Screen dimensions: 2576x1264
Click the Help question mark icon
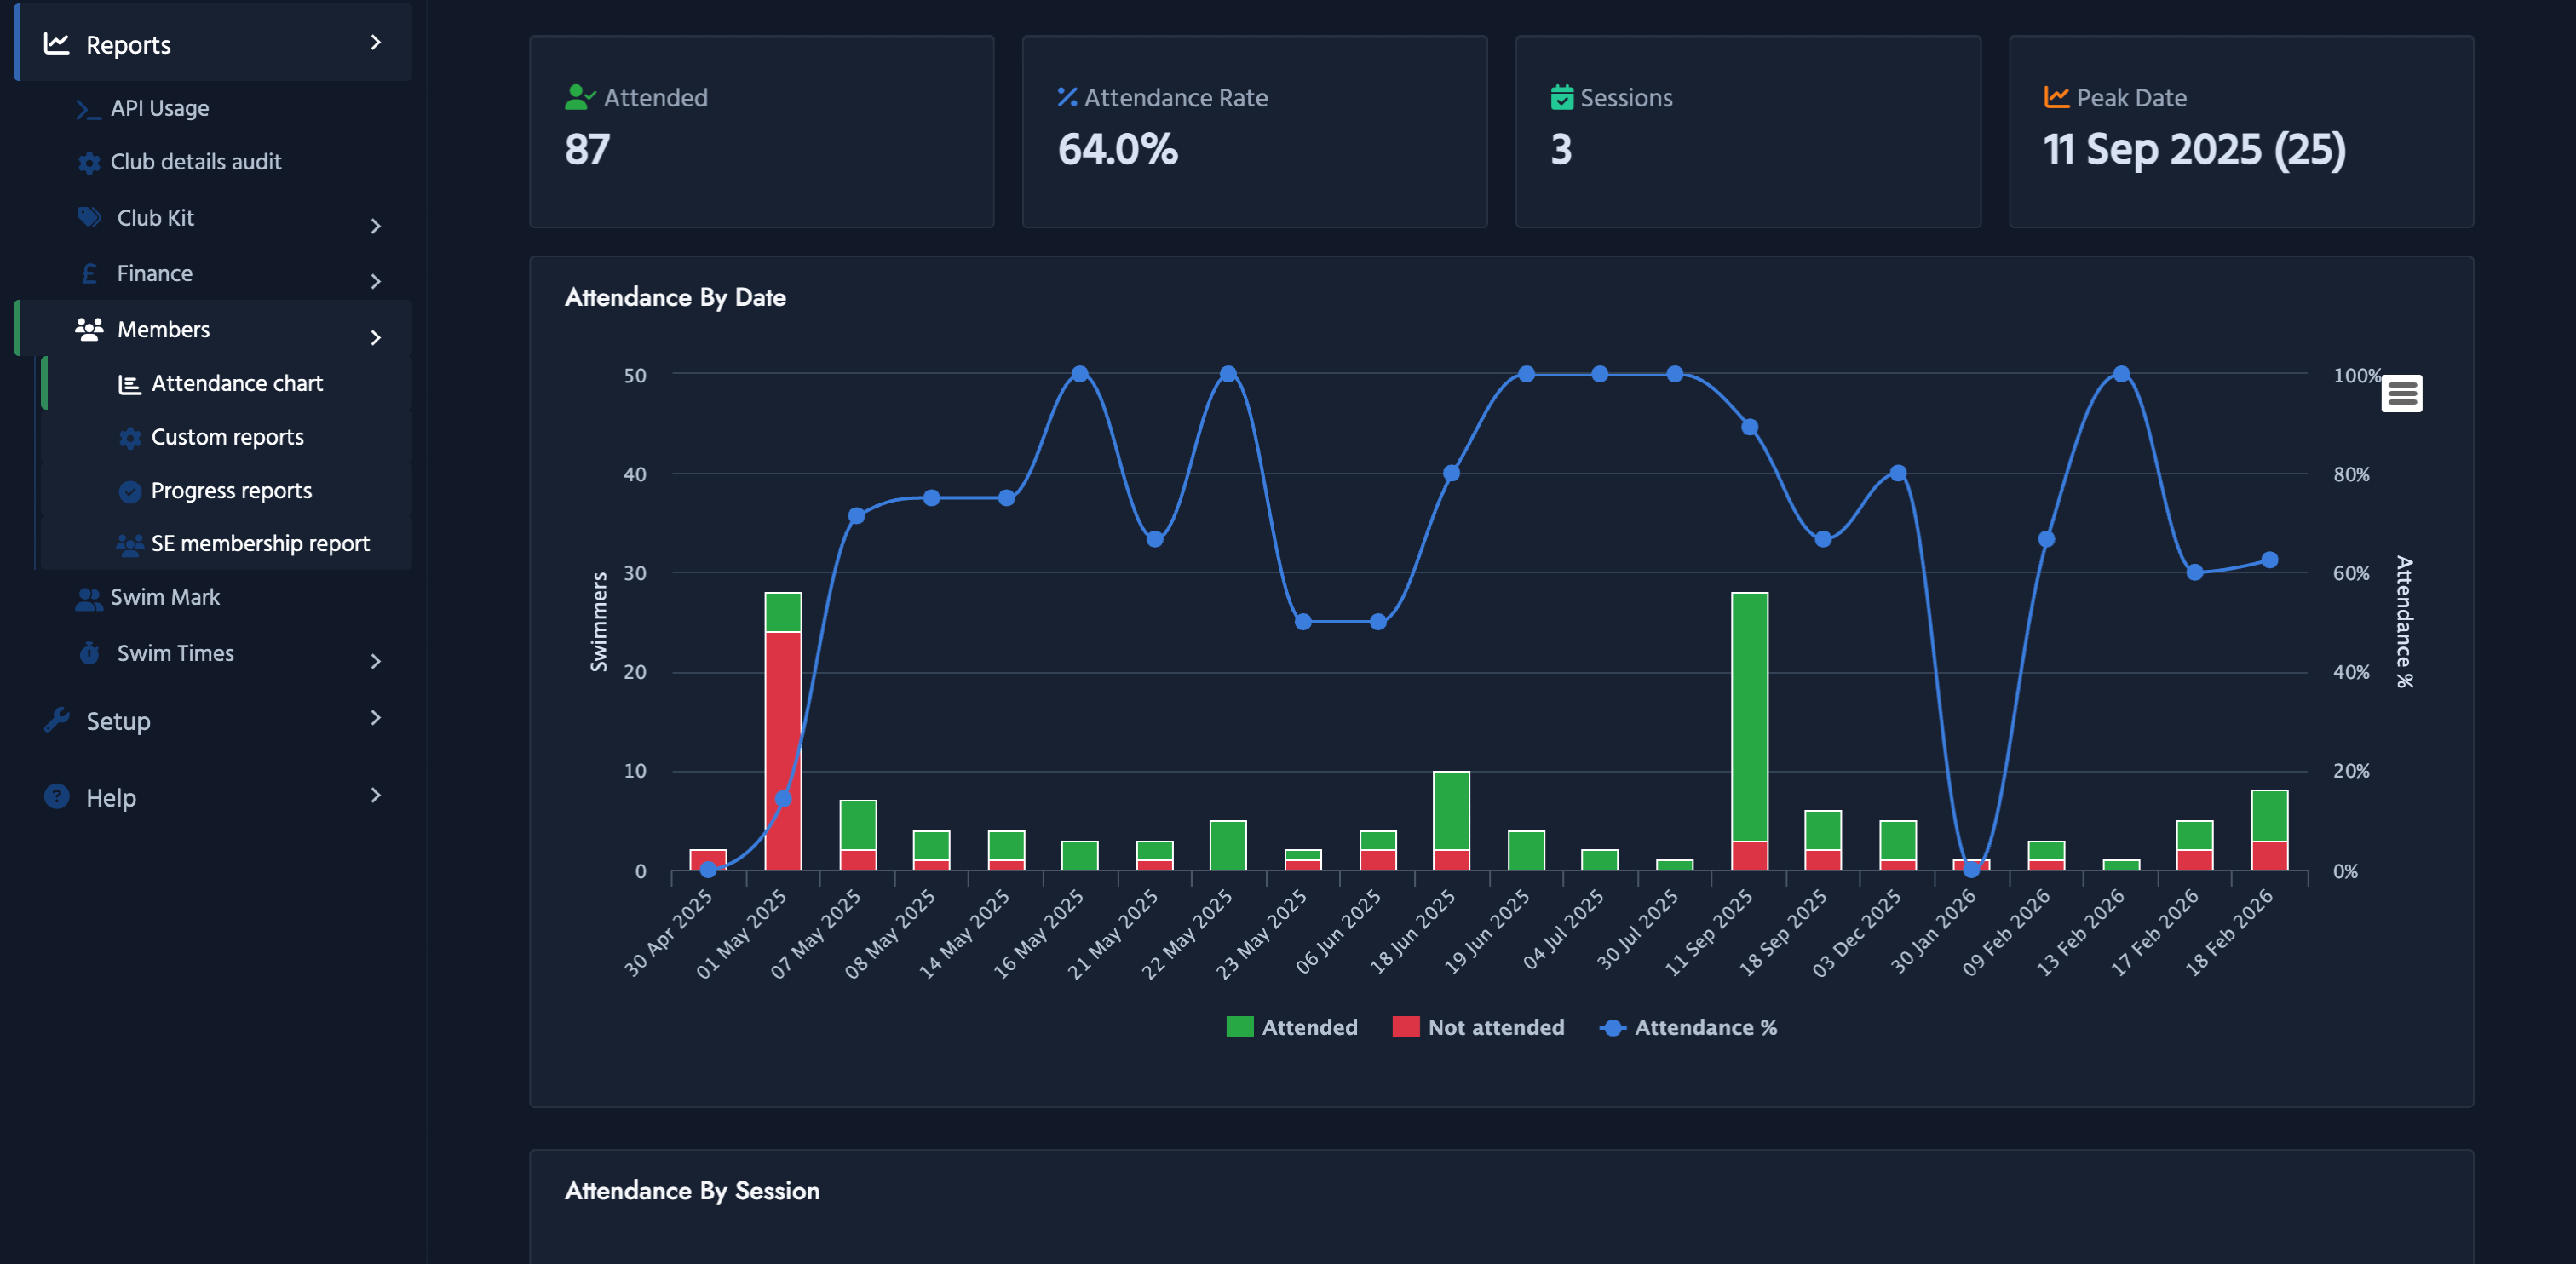click(x=57, y=796)
